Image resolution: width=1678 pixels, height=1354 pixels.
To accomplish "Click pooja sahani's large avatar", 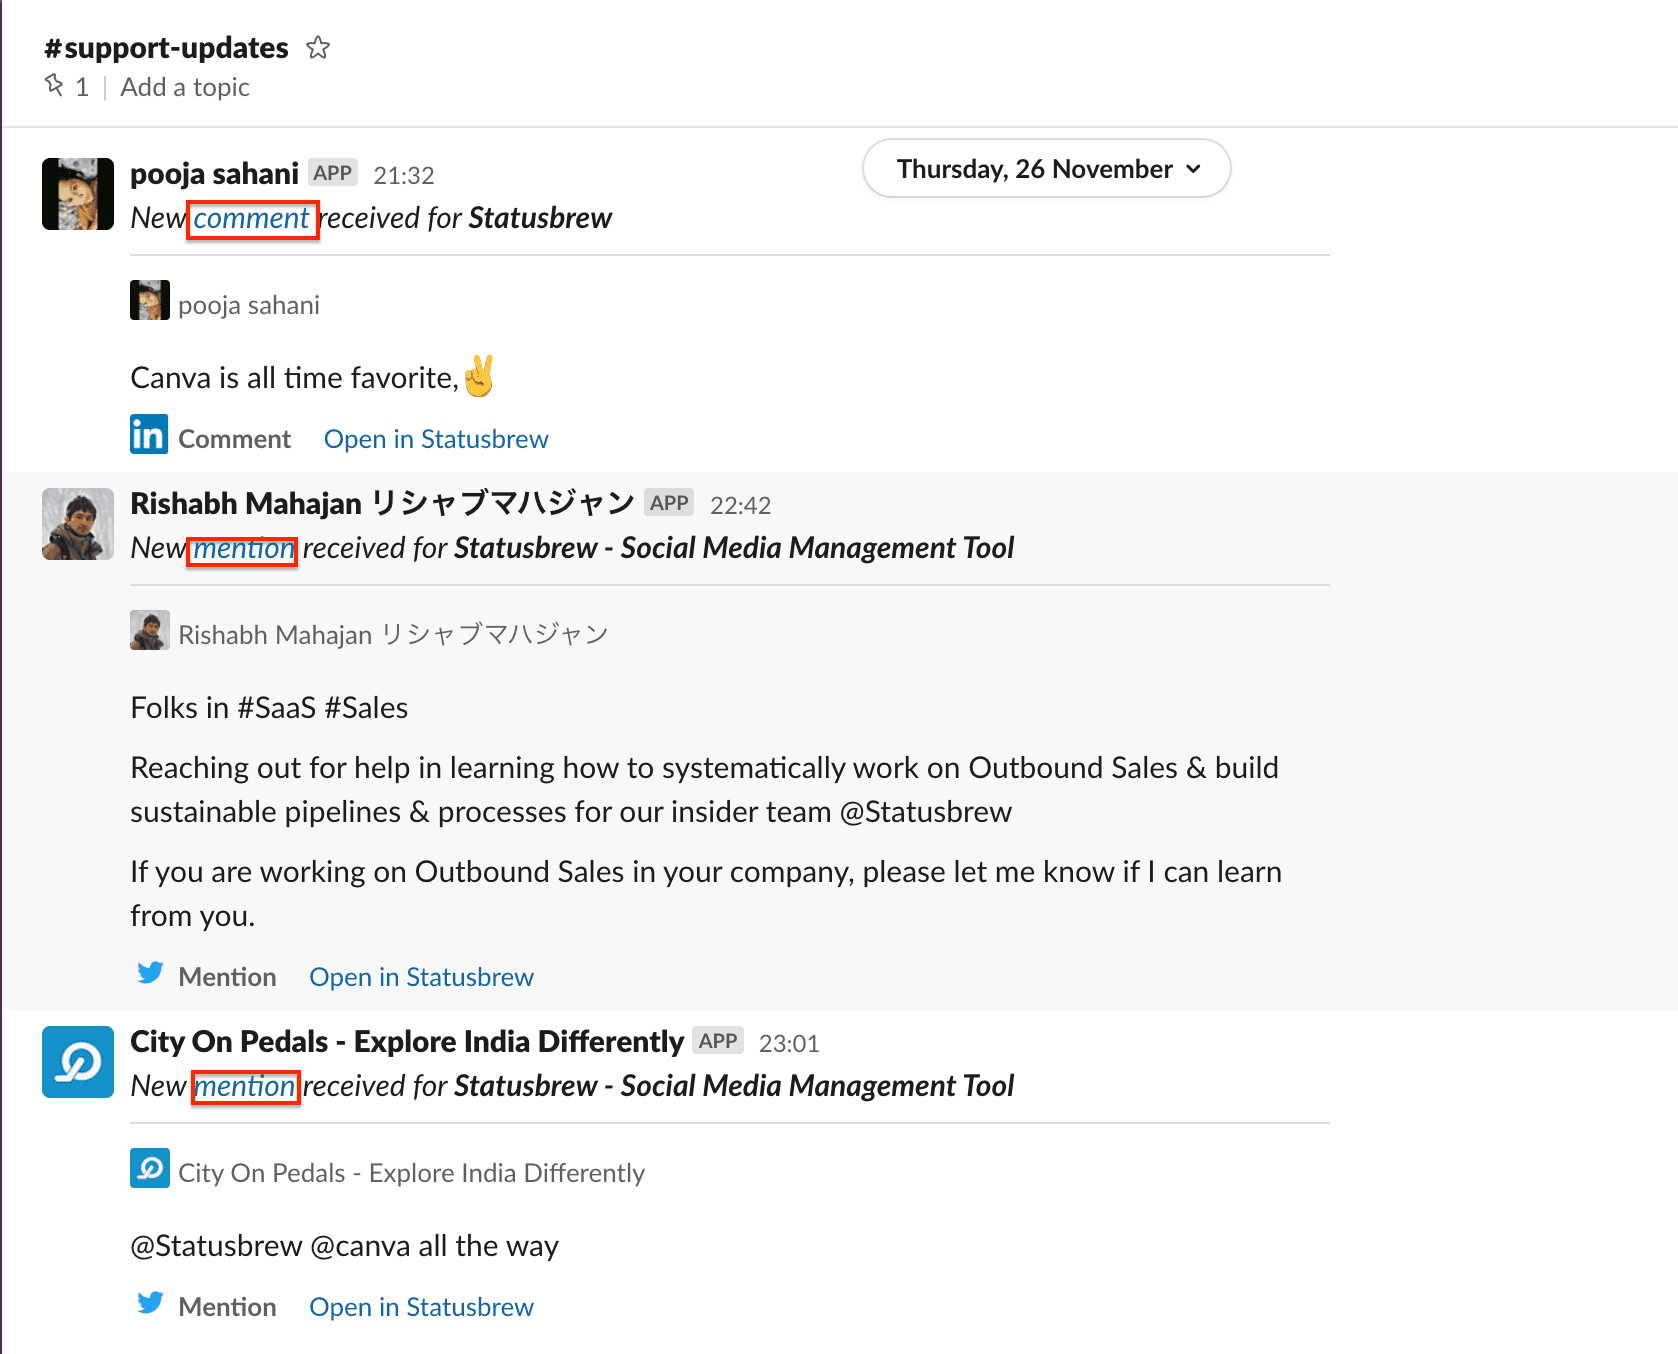I will (78, 194).
